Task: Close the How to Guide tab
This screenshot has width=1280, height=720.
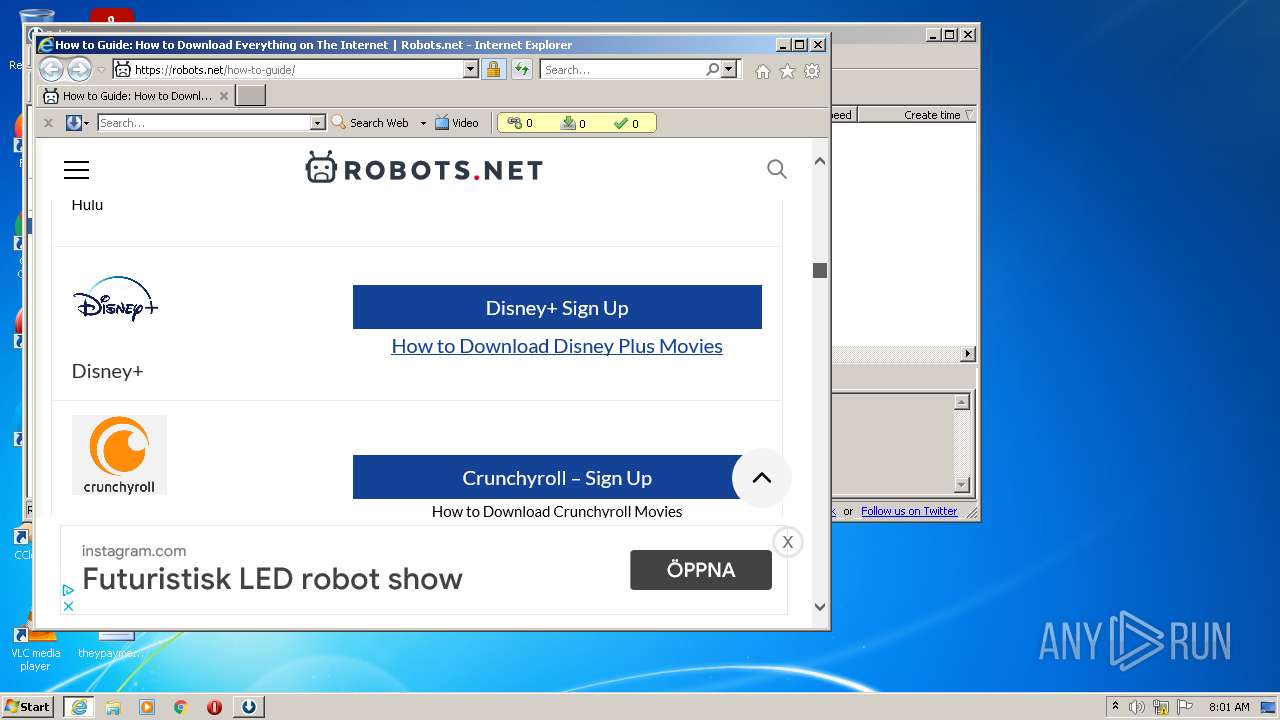Action: point(224,96)
